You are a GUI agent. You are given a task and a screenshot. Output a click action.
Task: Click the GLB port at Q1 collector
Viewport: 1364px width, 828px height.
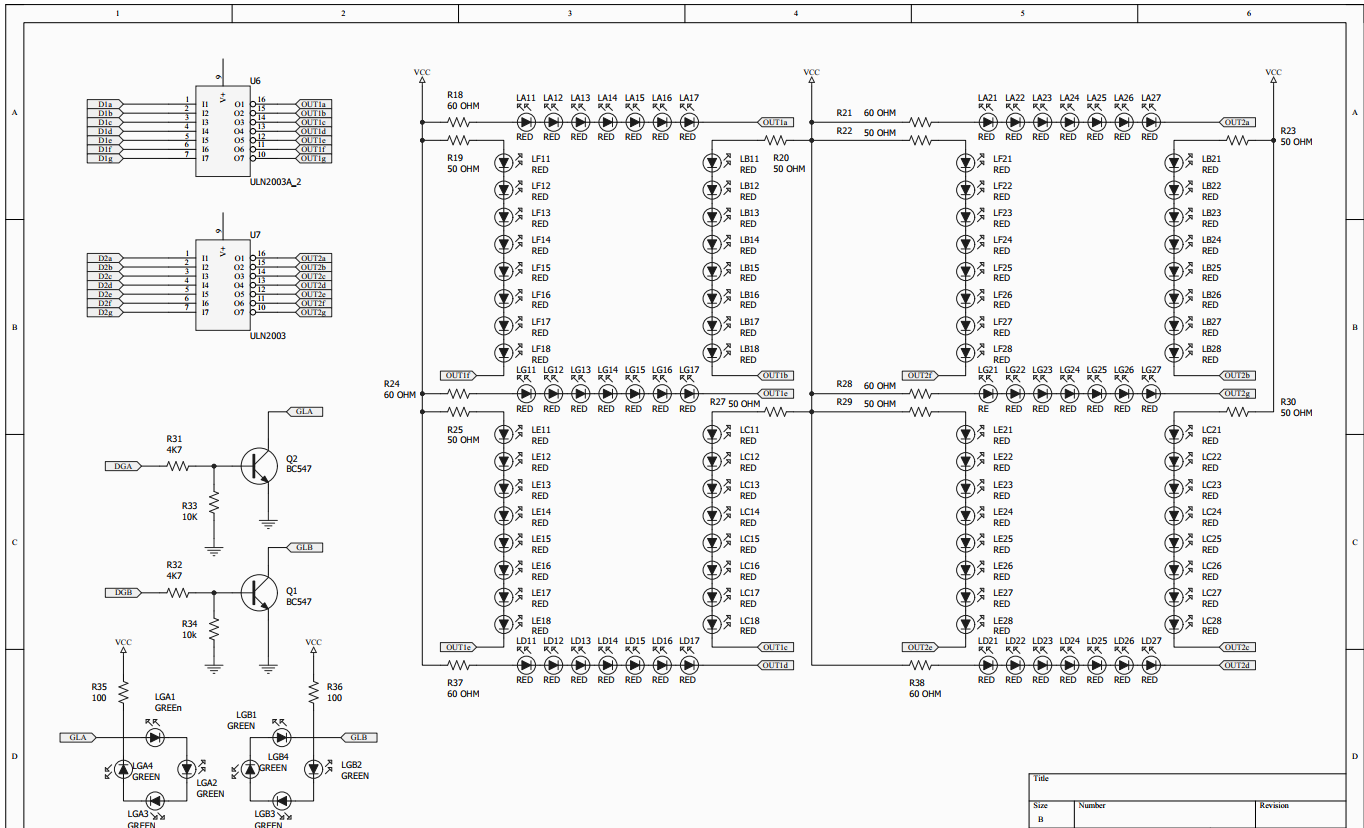pyautogui.click(x=304, y=548)
